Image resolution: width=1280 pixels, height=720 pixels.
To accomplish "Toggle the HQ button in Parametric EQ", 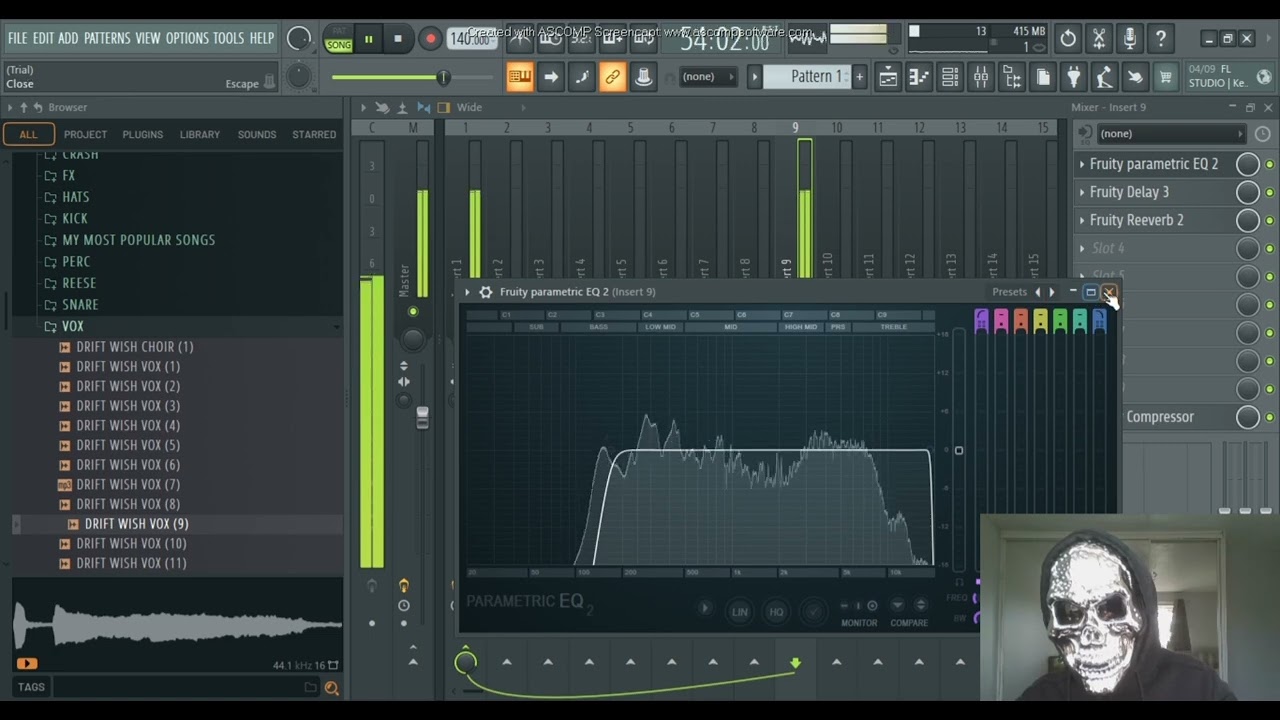I will pos(776,612).
